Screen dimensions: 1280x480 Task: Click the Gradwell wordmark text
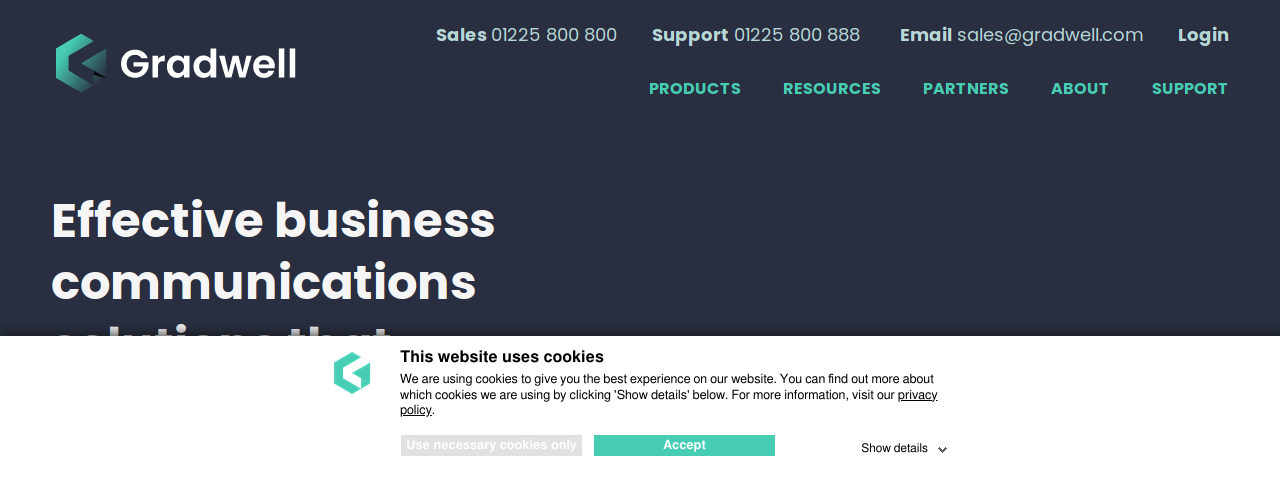point(208,64)
